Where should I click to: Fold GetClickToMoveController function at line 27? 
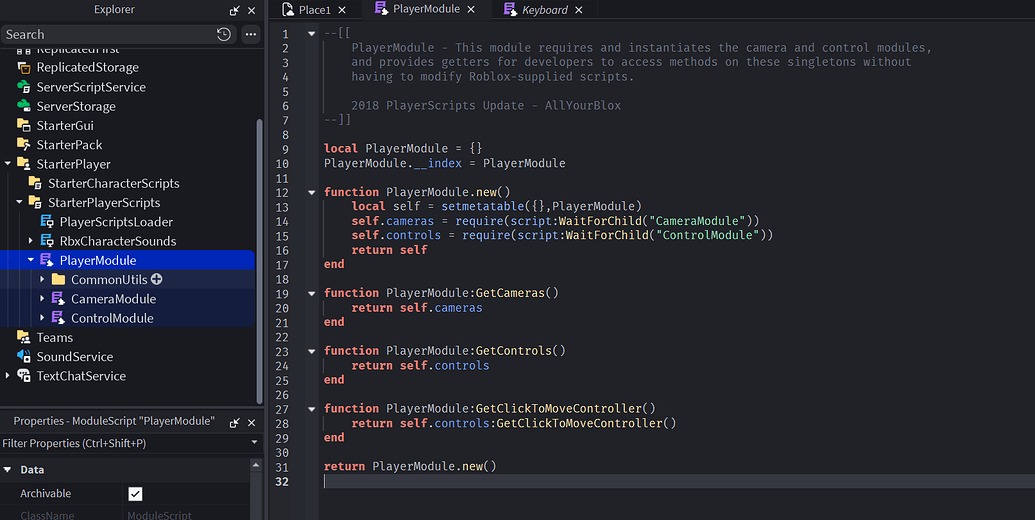click(x=312, y=409)
